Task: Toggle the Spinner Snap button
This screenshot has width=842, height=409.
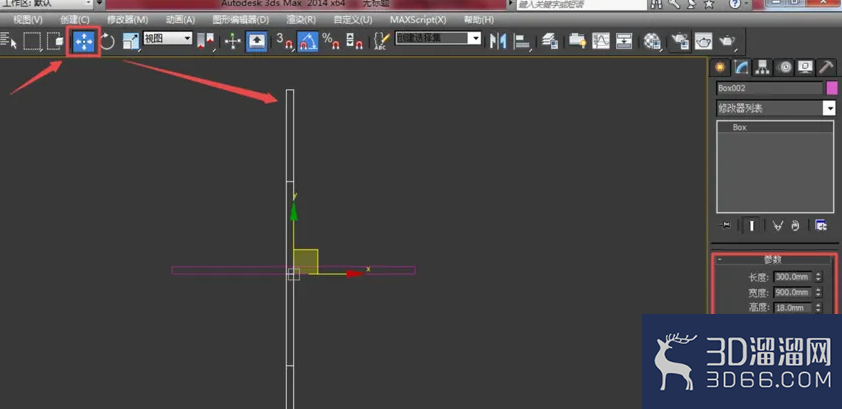Action: [x=353, y=41]
